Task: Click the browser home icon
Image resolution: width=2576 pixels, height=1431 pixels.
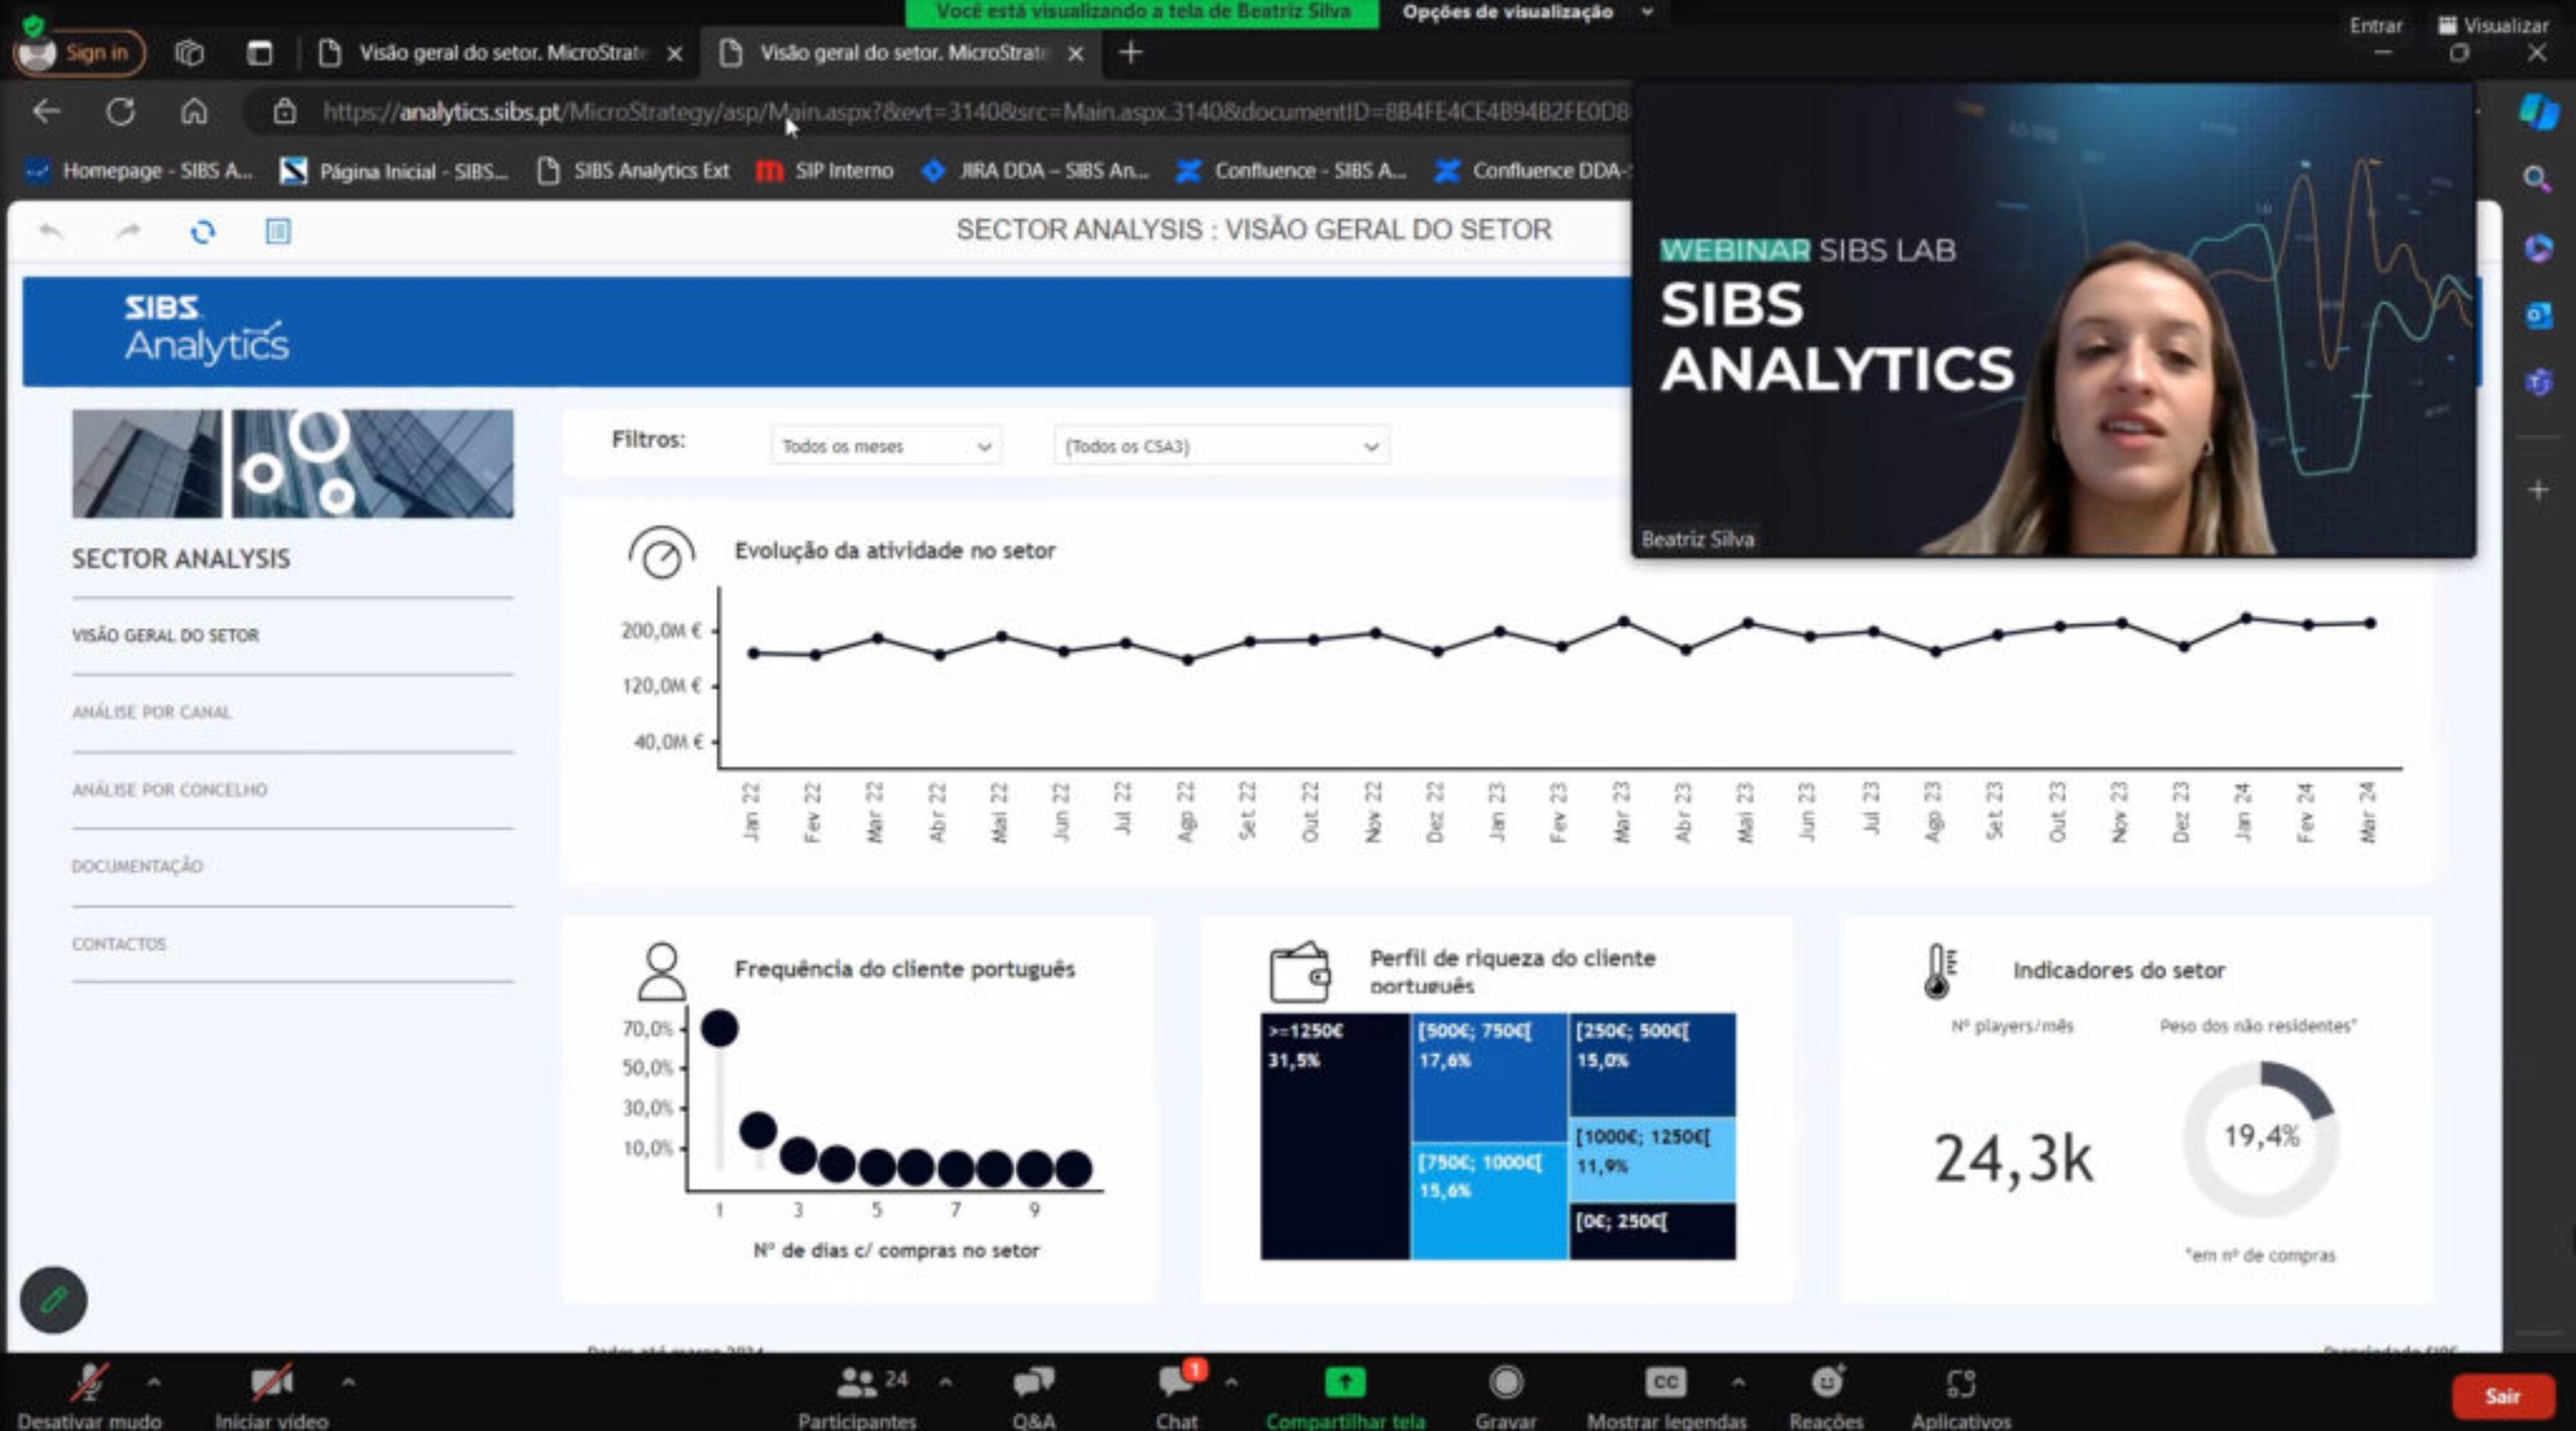Action: (194, 111)
